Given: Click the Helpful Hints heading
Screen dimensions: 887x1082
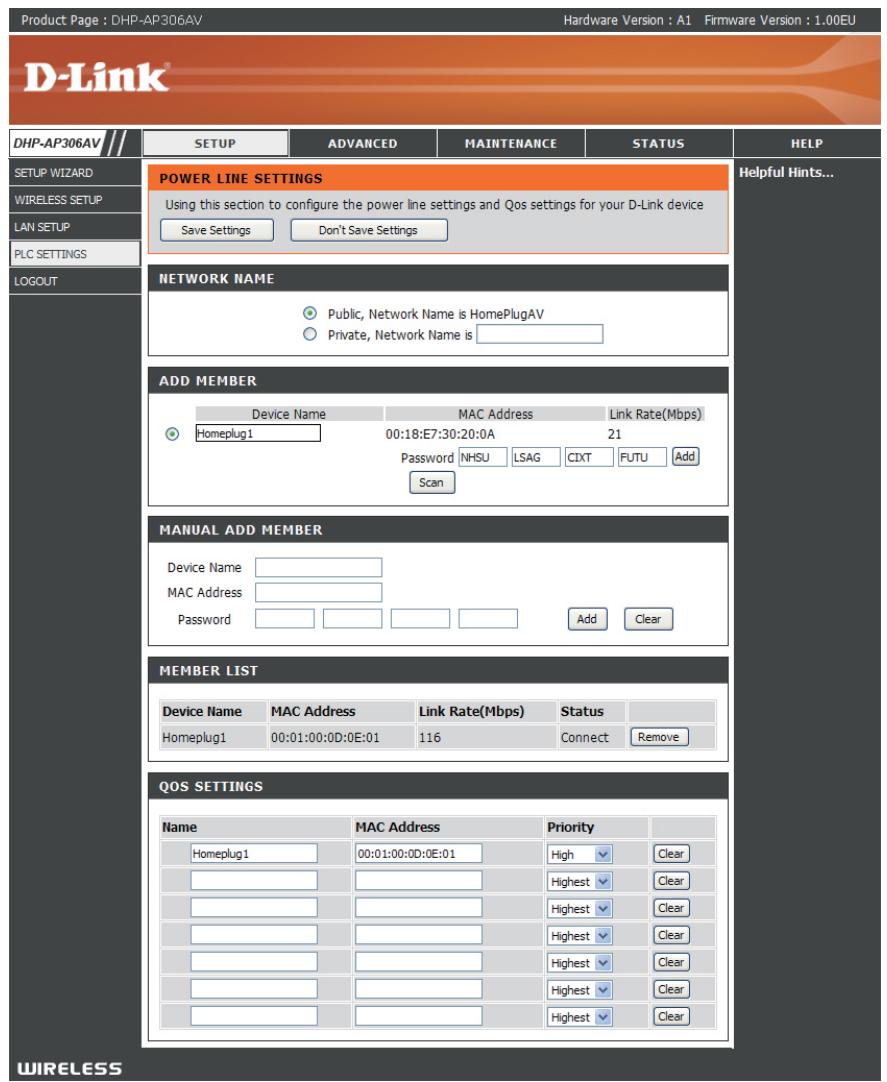Looking at the screenshot, I should coord(786,173).
